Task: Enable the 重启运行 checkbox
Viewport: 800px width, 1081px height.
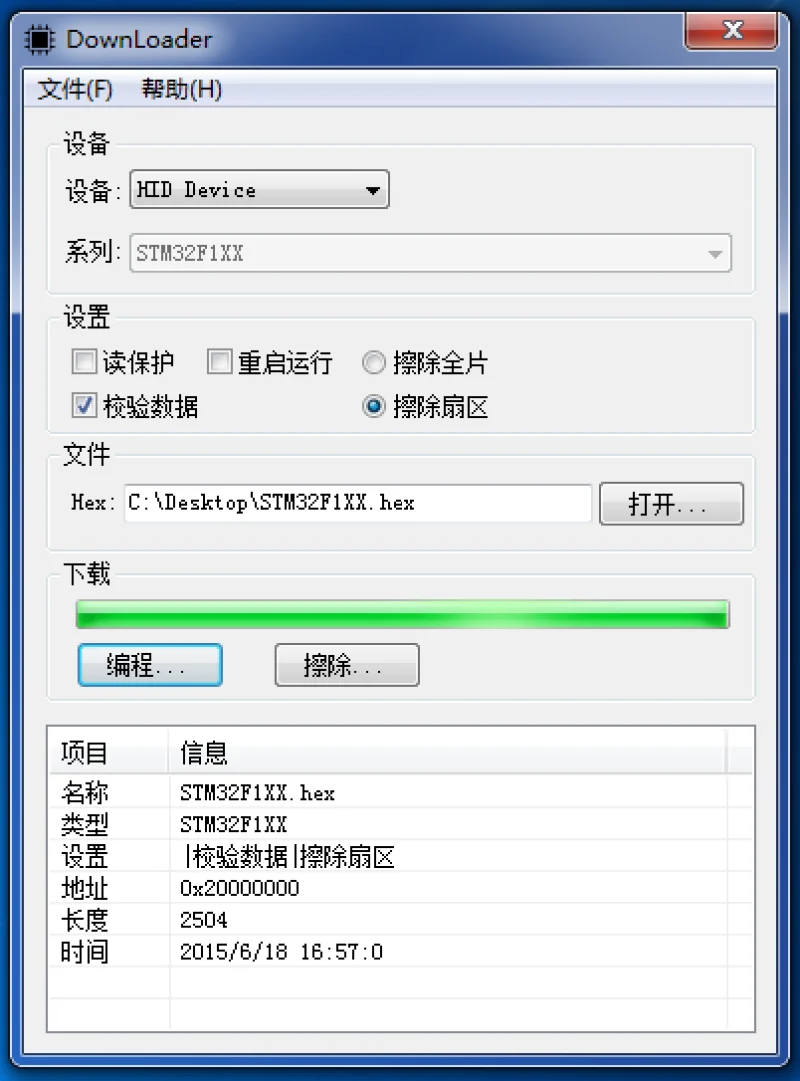Action: [220, 361]
